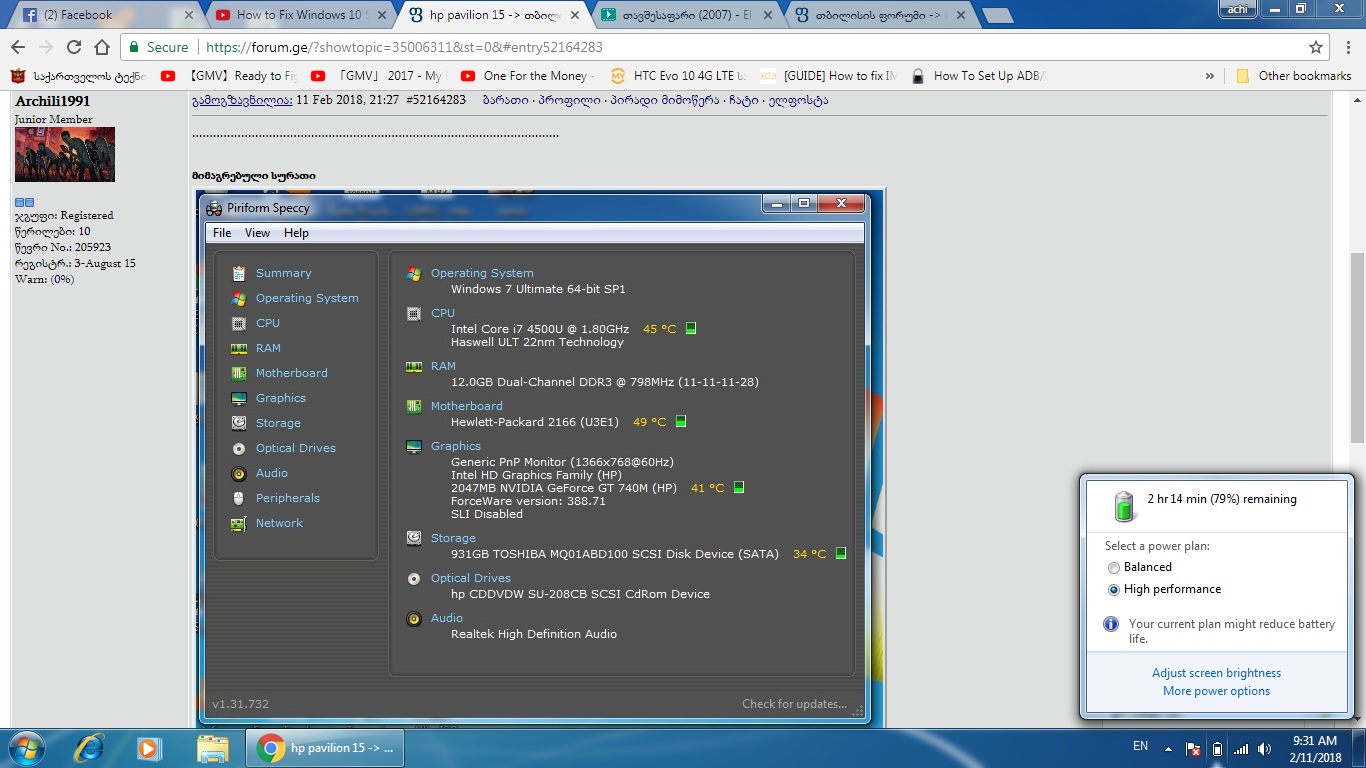Open the How To Set Up ADB bookmark
The height and width of the screenshot is (768, 1366).
click(x=980, y=76)
